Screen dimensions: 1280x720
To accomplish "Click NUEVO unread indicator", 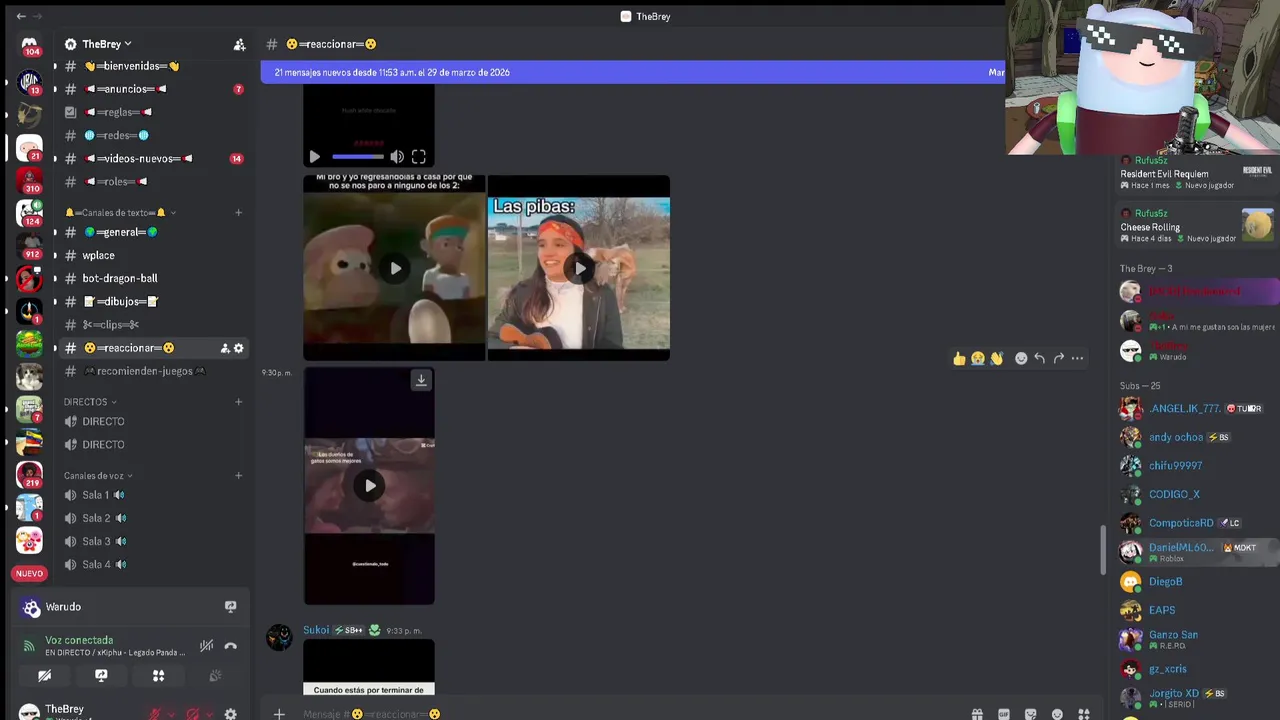I will point(29,573).
